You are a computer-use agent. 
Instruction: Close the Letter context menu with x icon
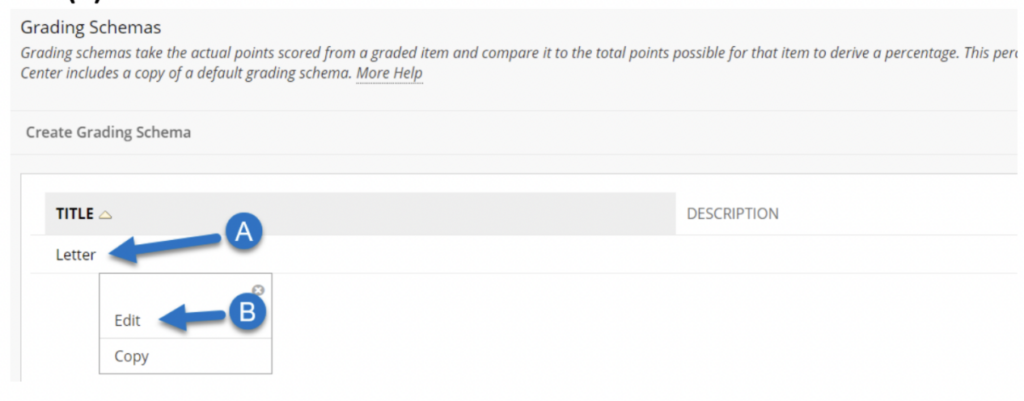click(x=259, y=290)
